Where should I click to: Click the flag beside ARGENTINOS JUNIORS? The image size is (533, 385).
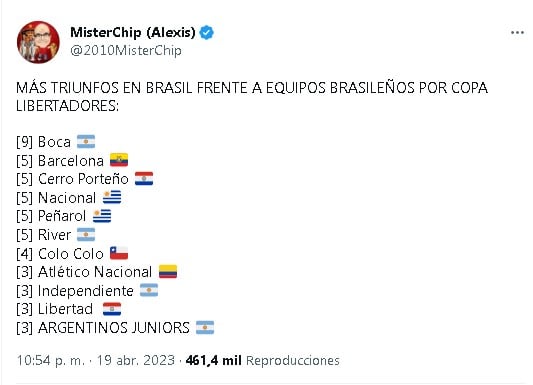tap(205, 328)
